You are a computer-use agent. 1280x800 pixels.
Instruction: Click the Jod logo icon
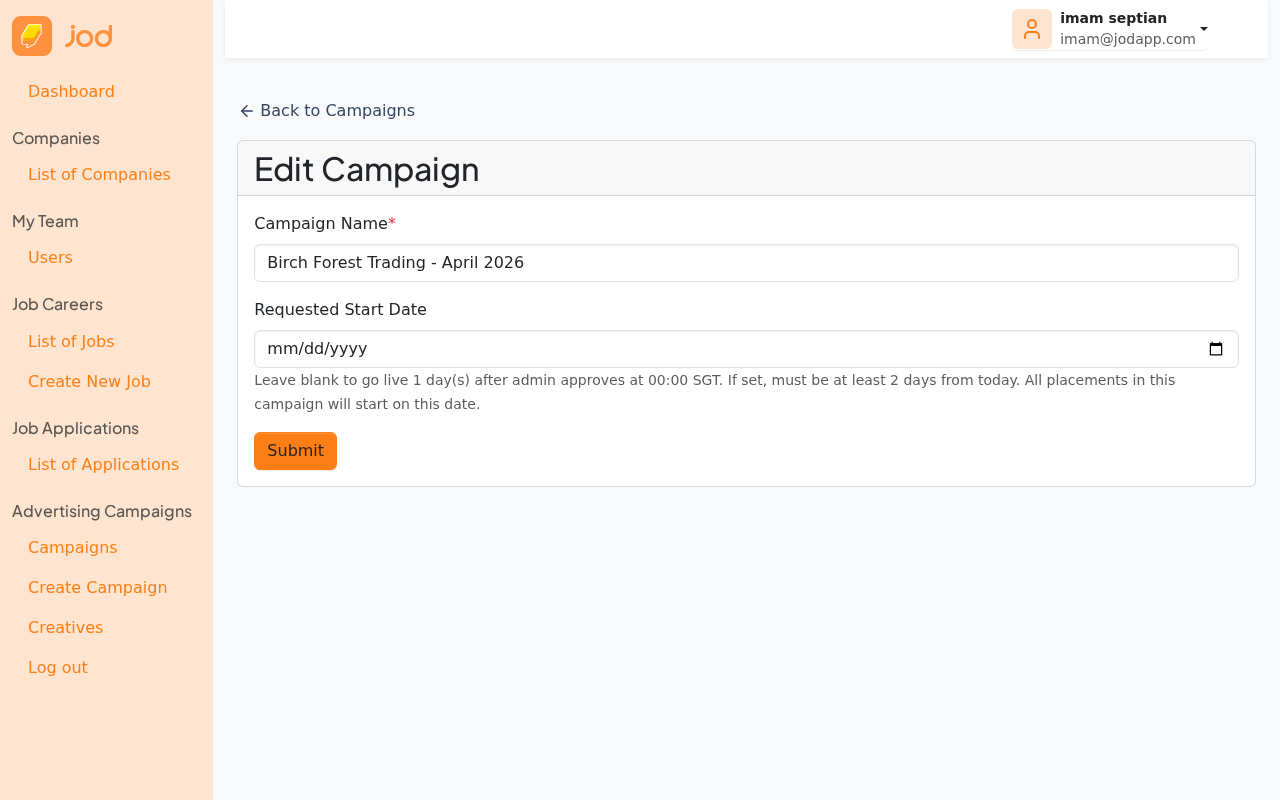click(32, 36)
